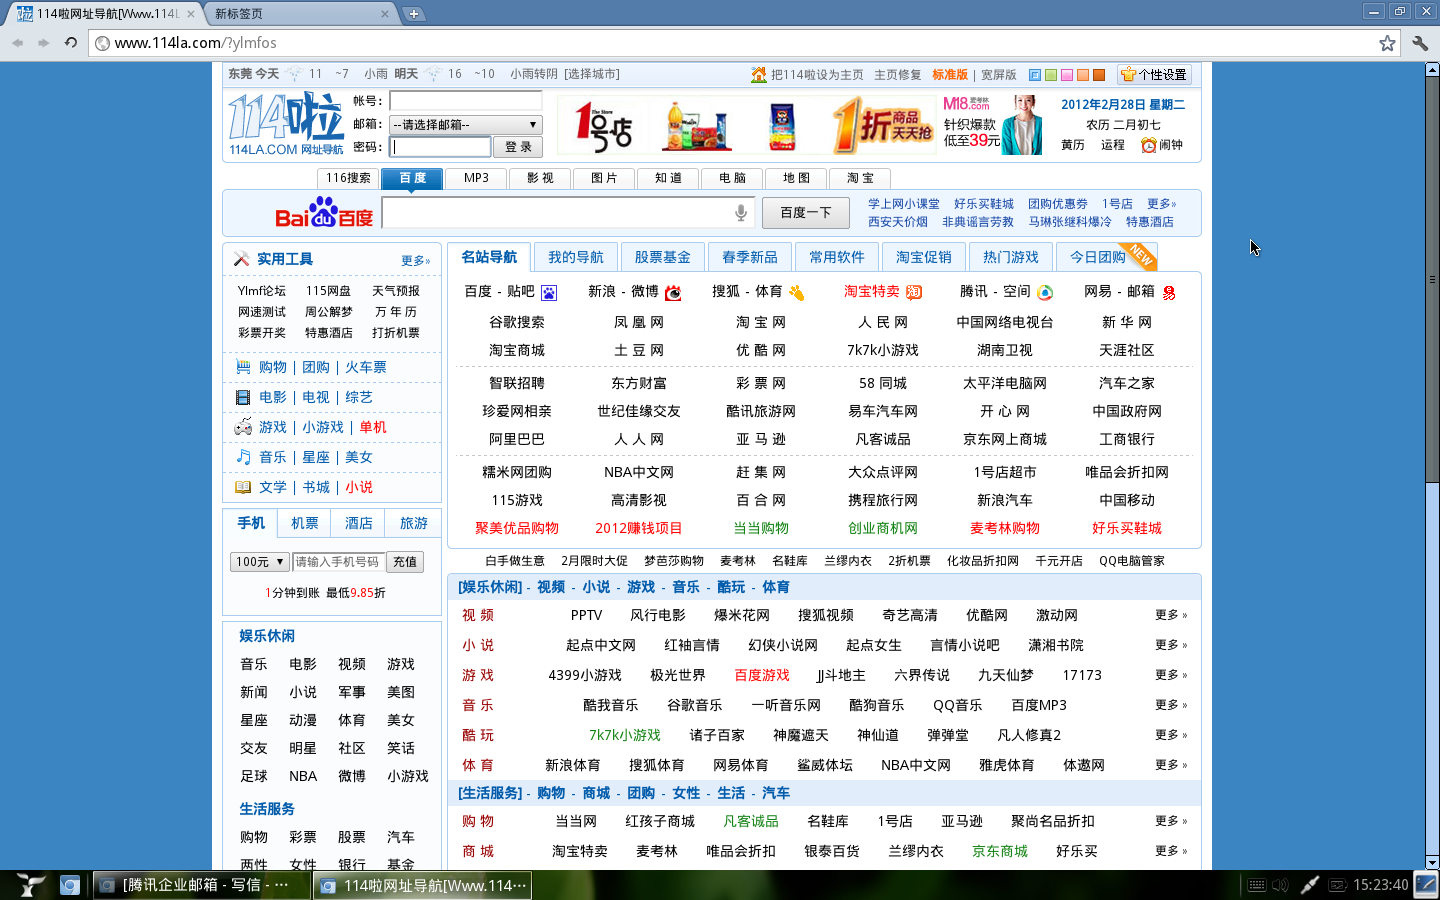Open the 个性设置 button

pyautogui.click(x=1155, y=74)
